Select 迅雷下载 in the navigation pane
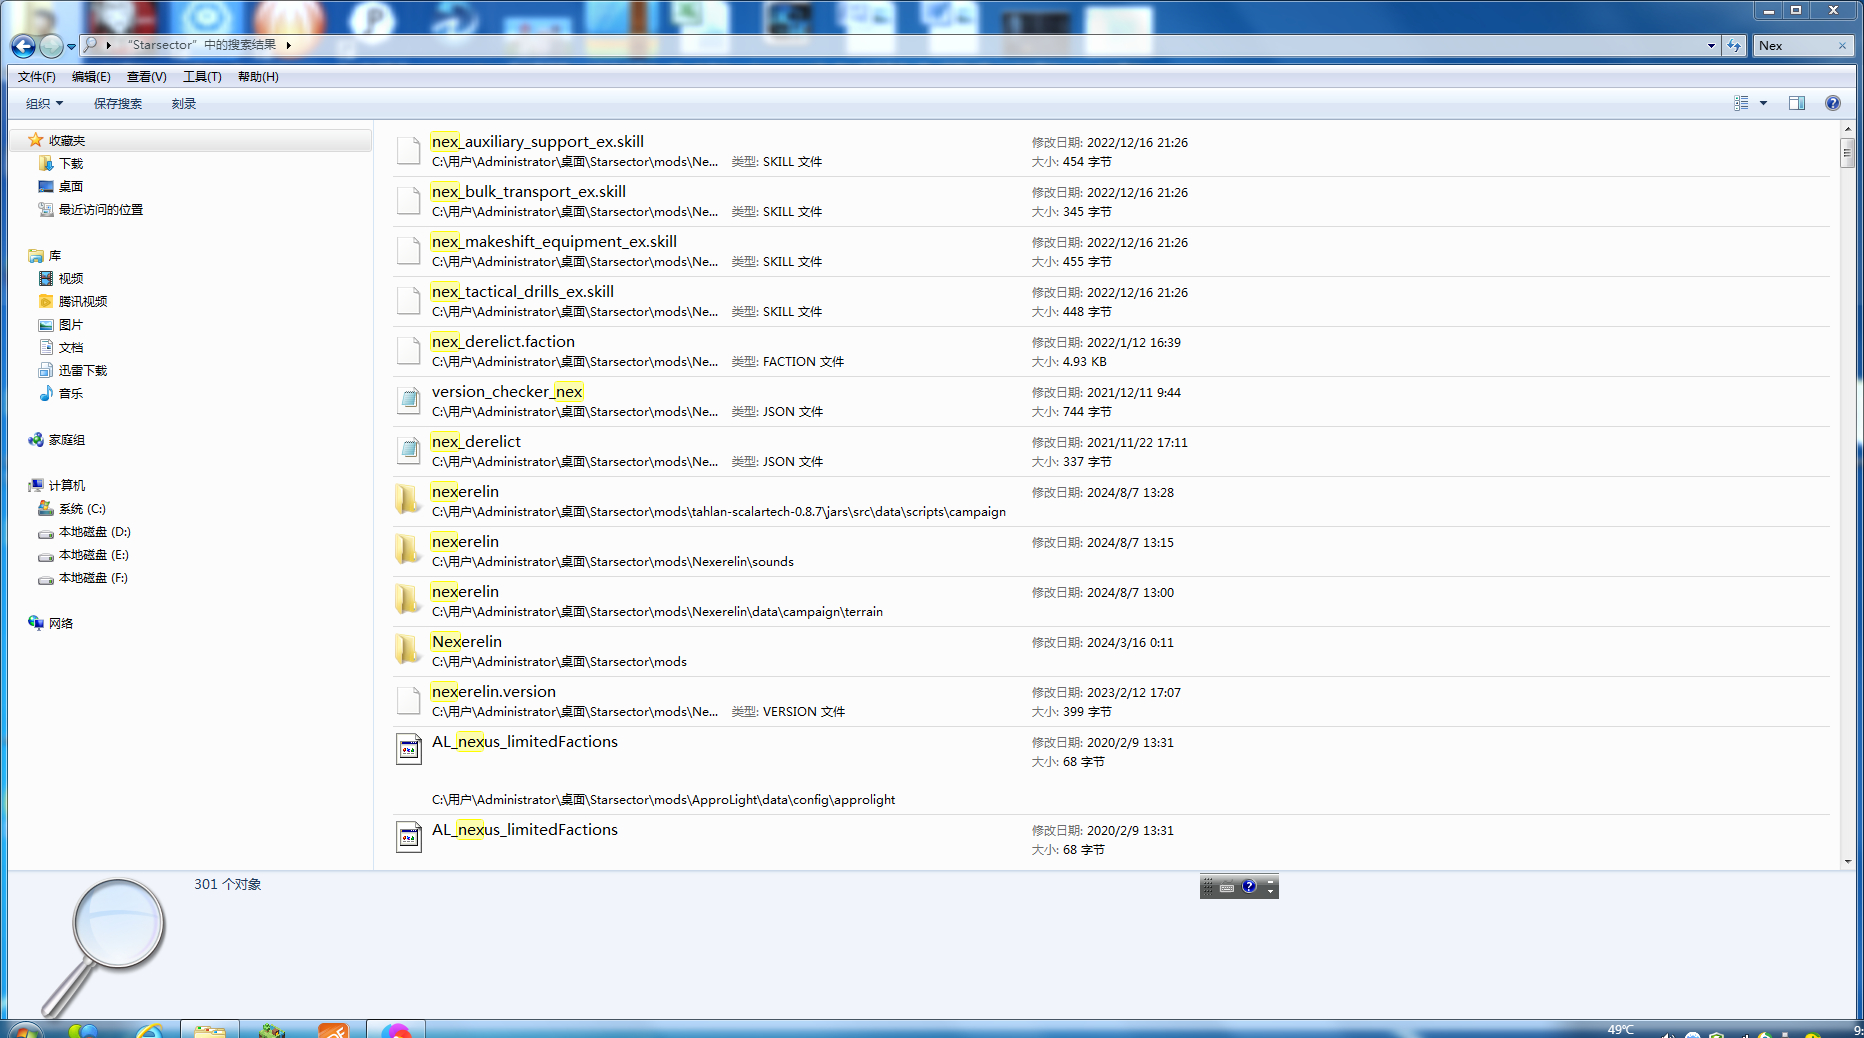Image resolution: width=1864 pixels, height=1038 pixels. 82,370
